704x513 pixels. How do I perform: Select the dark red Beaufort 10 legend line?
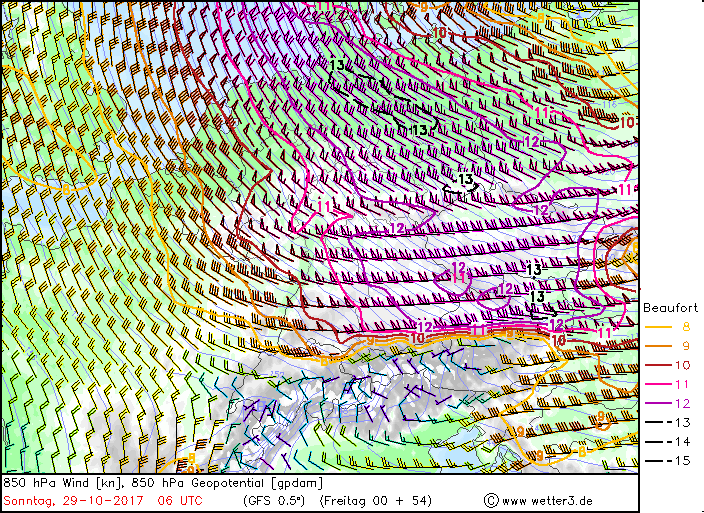659,365
